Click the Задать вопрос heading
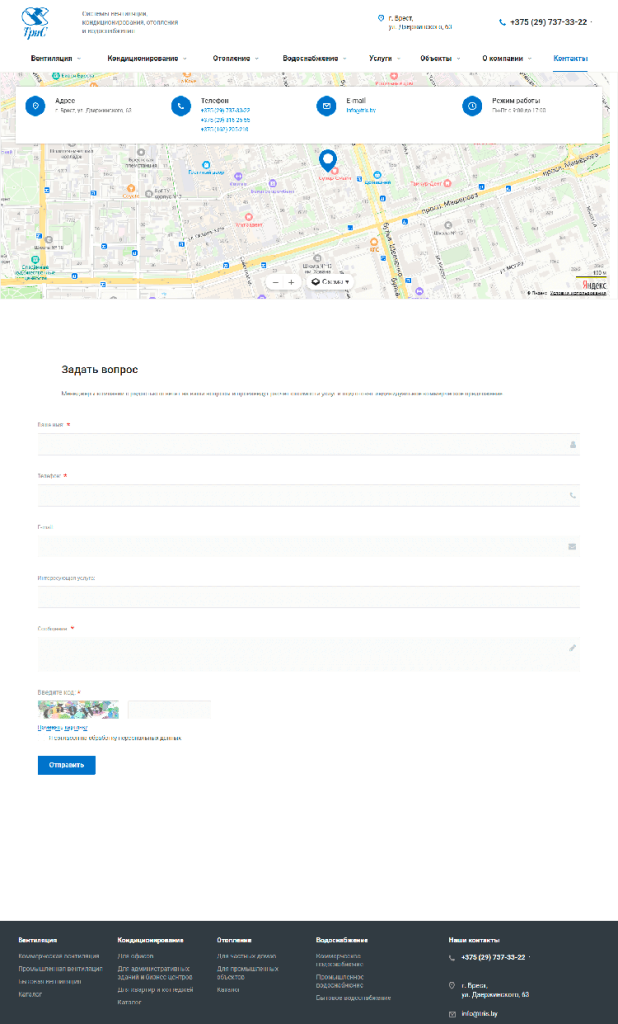This screenshot has height=1024, width=618. [x=100, y=370]
